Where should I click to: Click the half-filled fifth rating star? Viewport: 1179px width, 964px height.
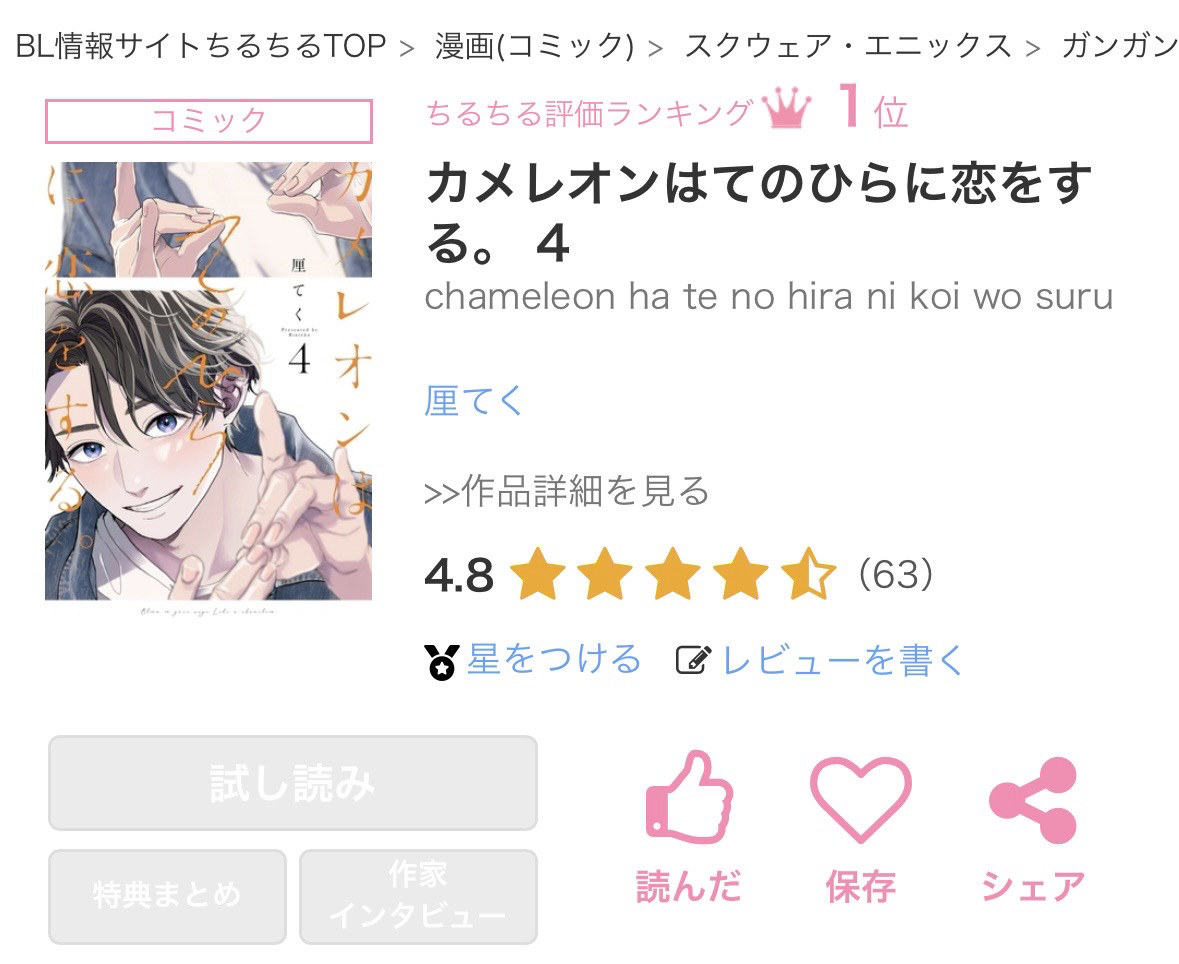pos(808,574)
